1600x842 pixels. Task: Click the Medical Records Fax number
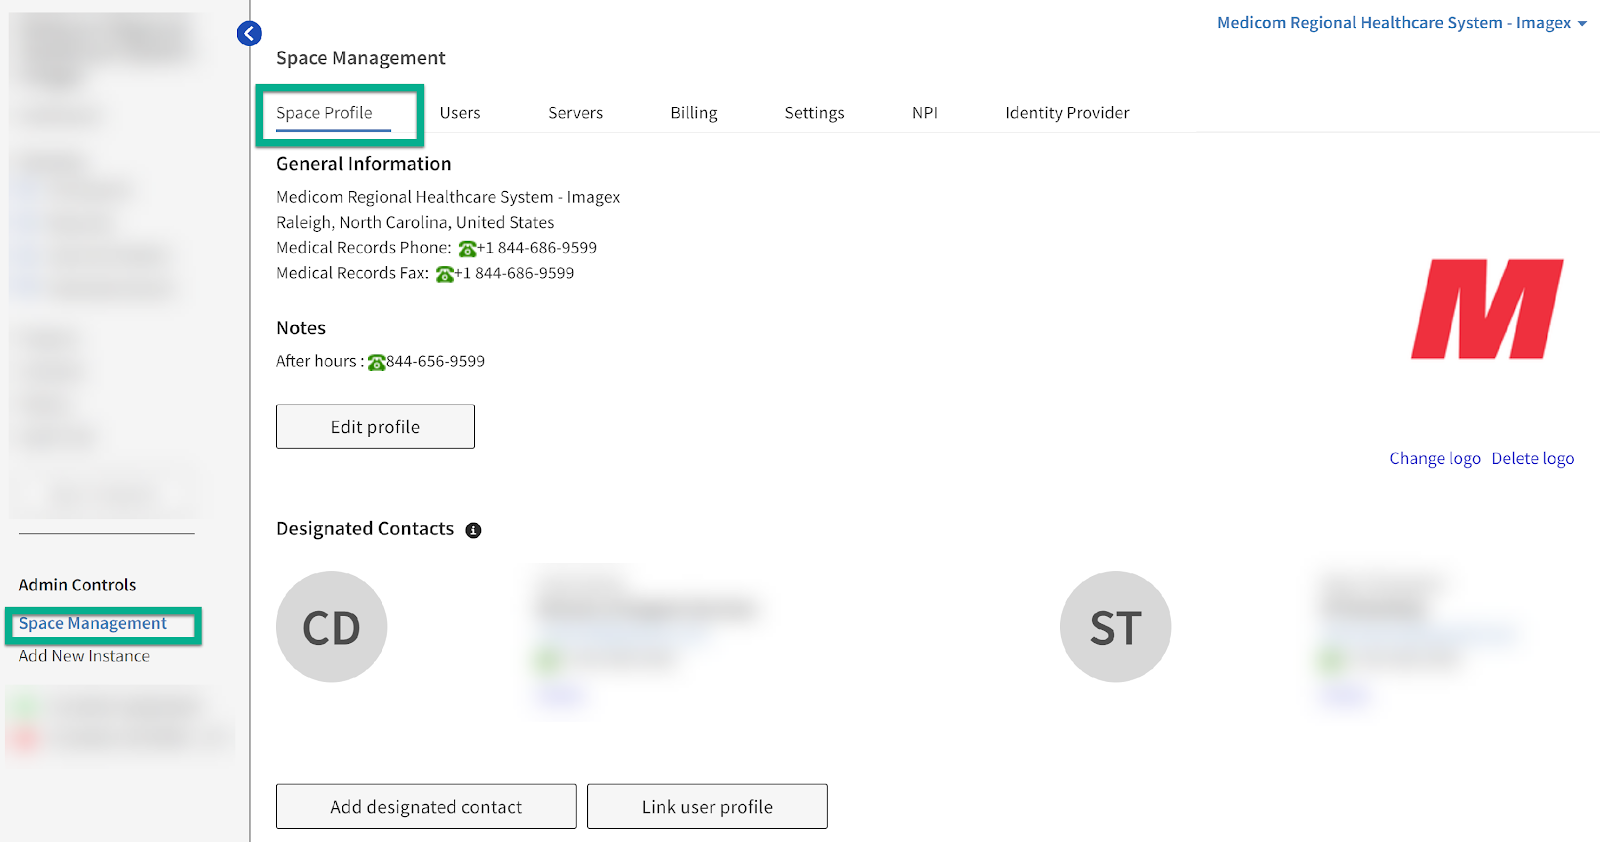[x=515, y=273]
